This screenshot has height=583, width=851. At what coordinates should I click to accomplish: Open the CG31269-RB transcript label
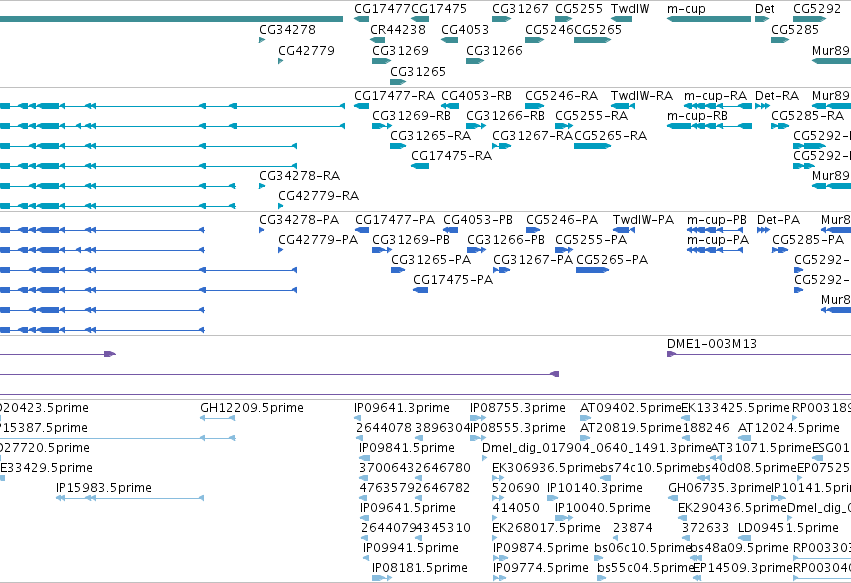[411, 116]
